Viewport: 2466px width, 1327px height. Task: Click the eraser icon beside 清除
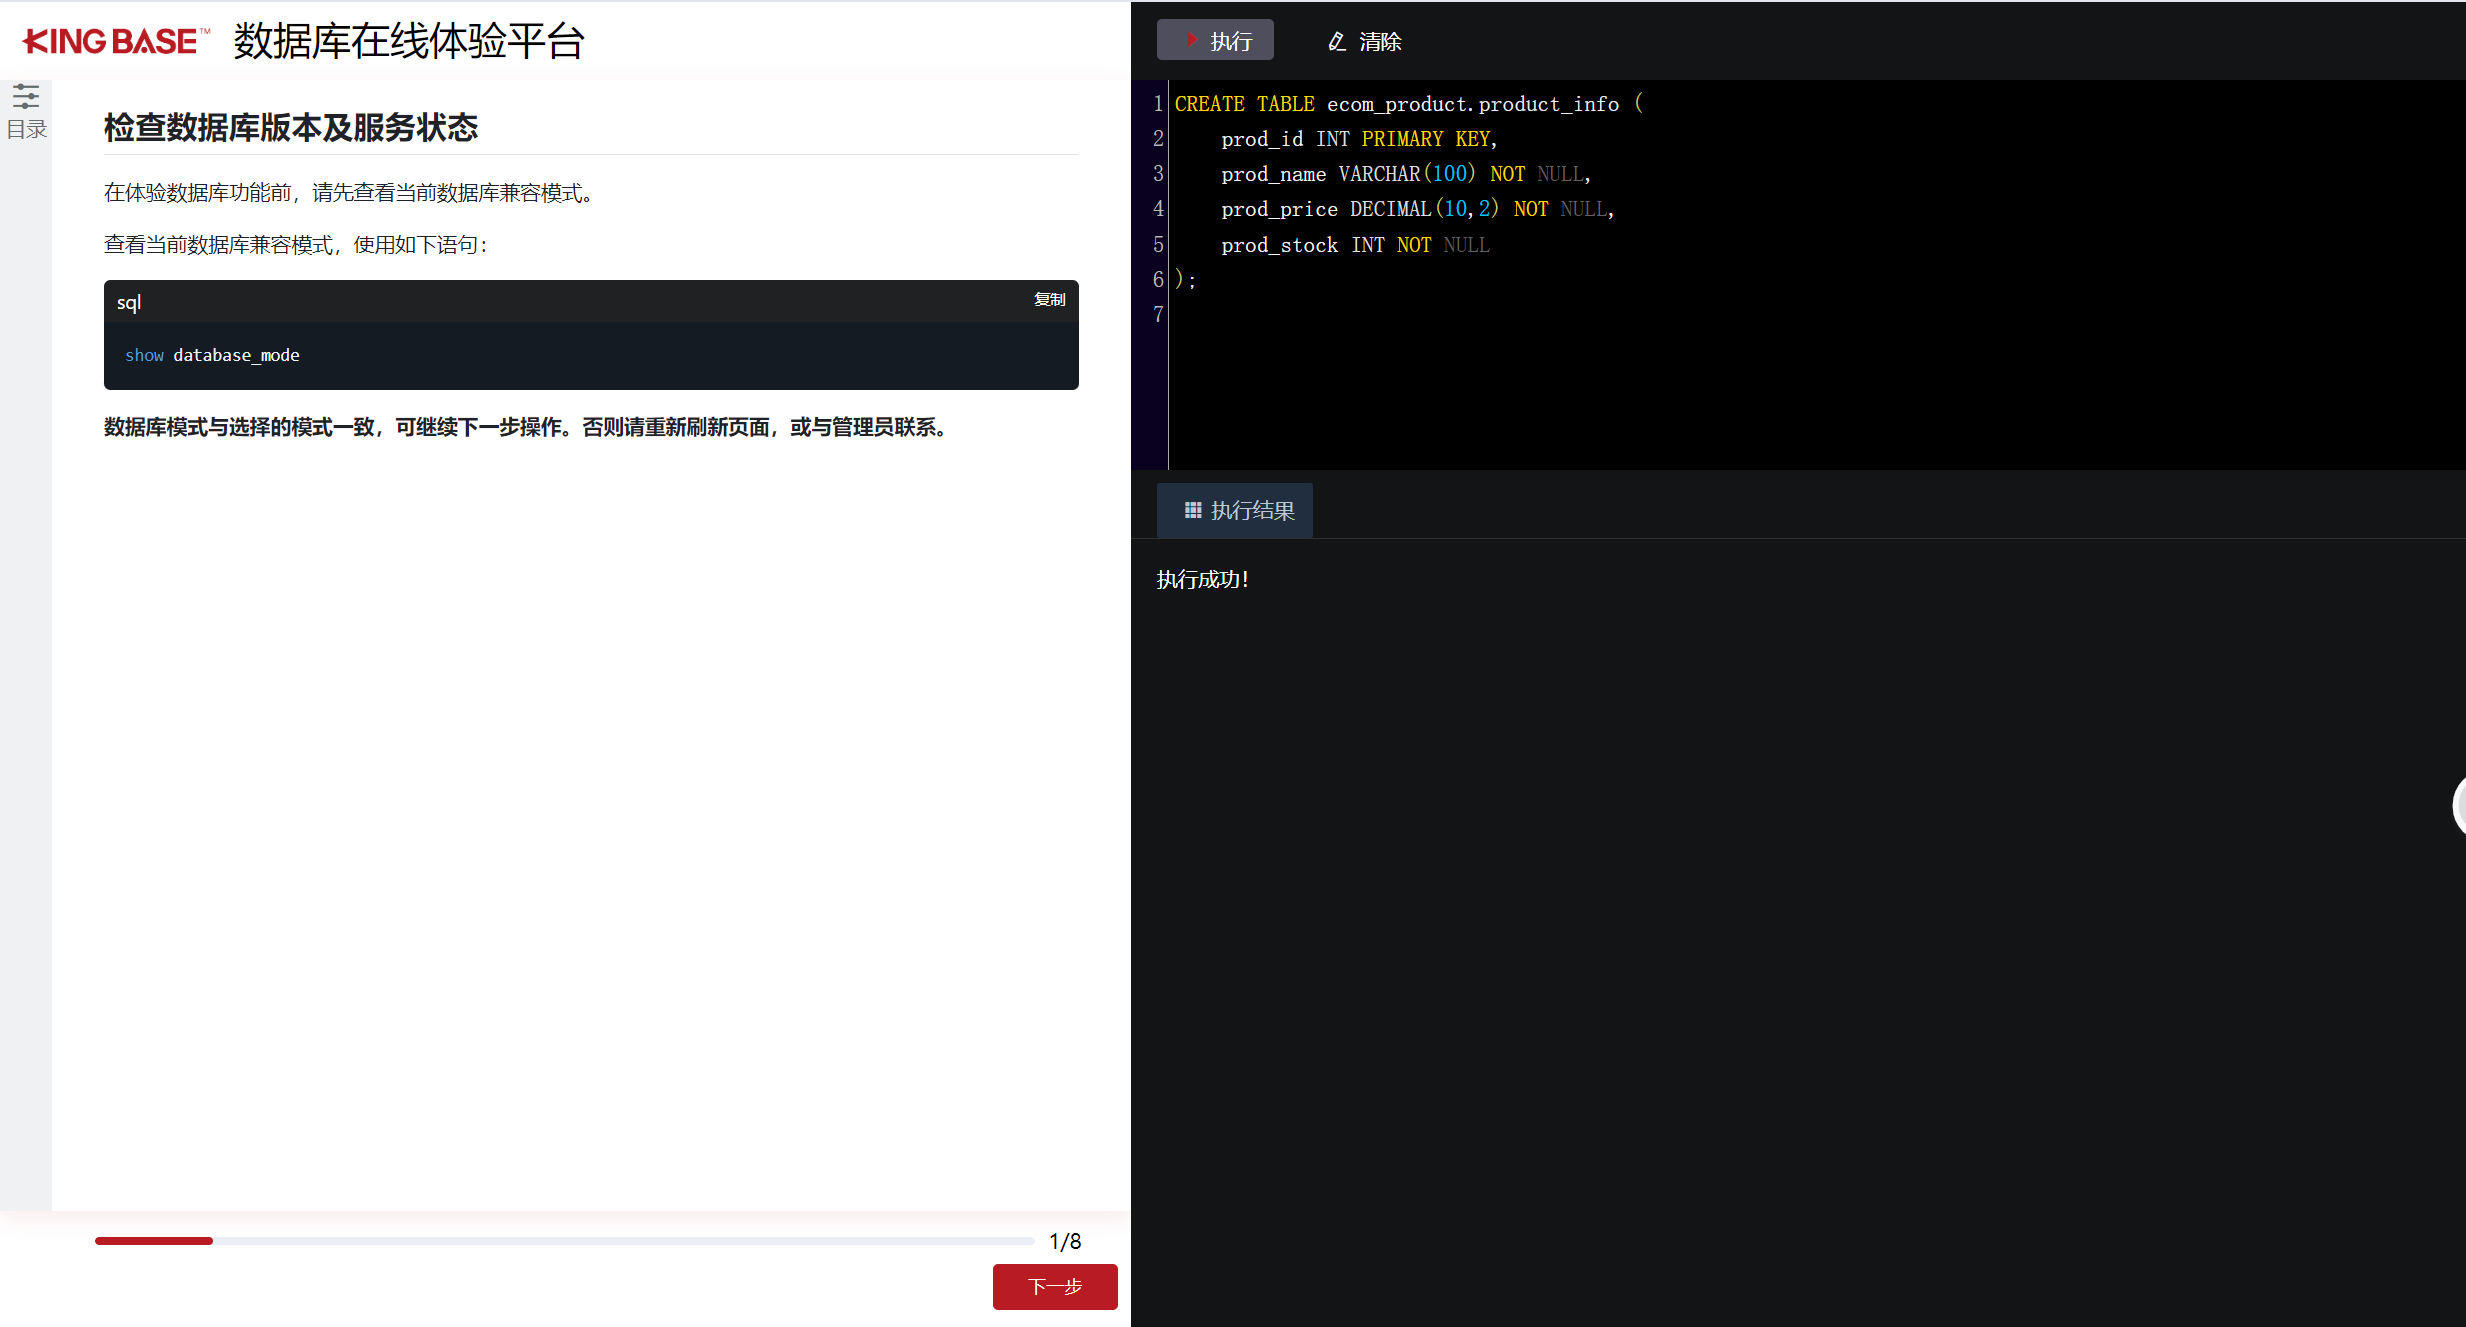1336,42
